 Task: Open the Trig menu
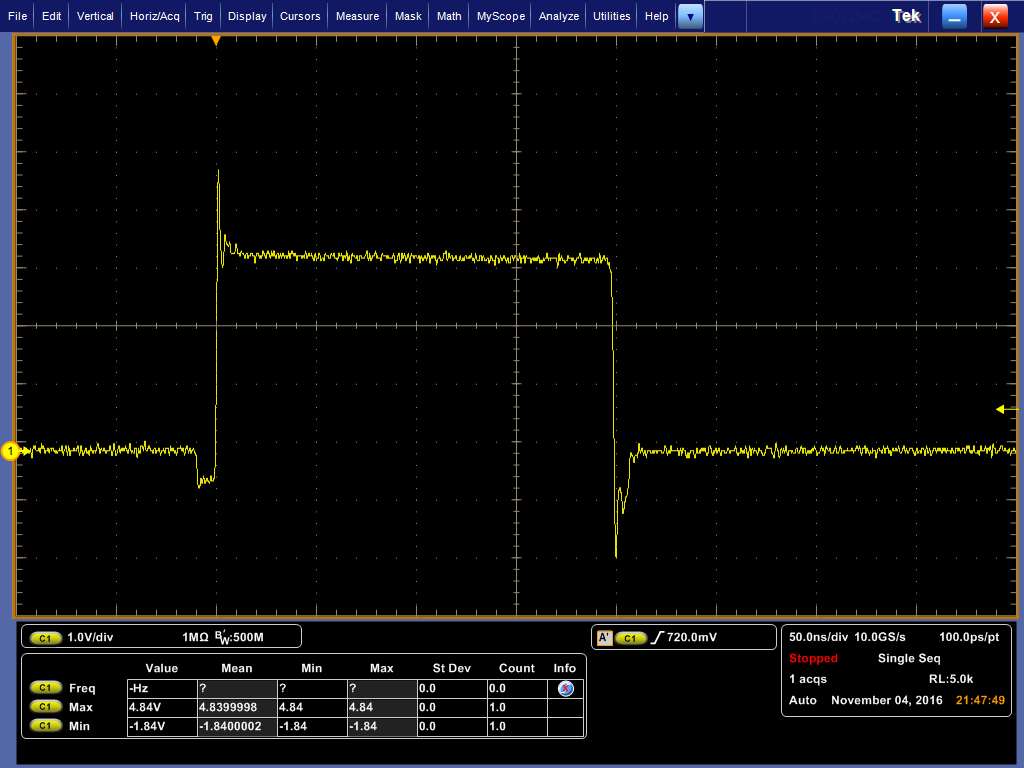203,15
